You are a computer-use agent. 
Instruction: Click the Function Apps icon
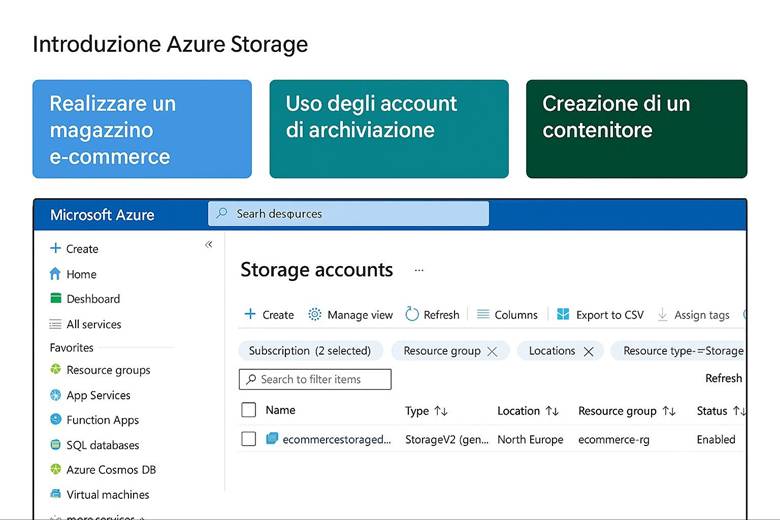(56, 420)
